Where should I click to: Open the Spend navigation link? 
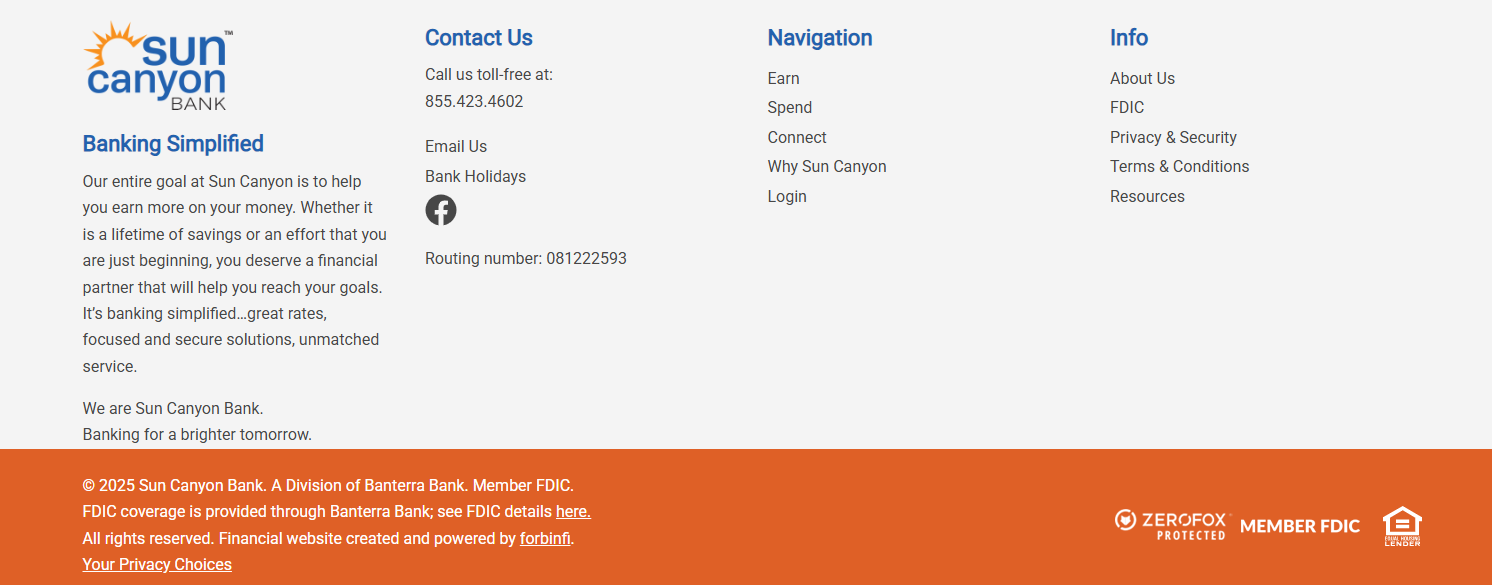point(789,108)
